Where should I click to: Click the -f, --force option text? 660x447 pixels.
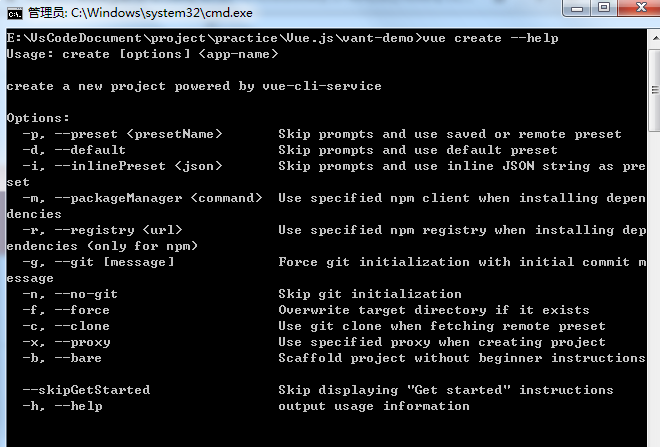66,310
